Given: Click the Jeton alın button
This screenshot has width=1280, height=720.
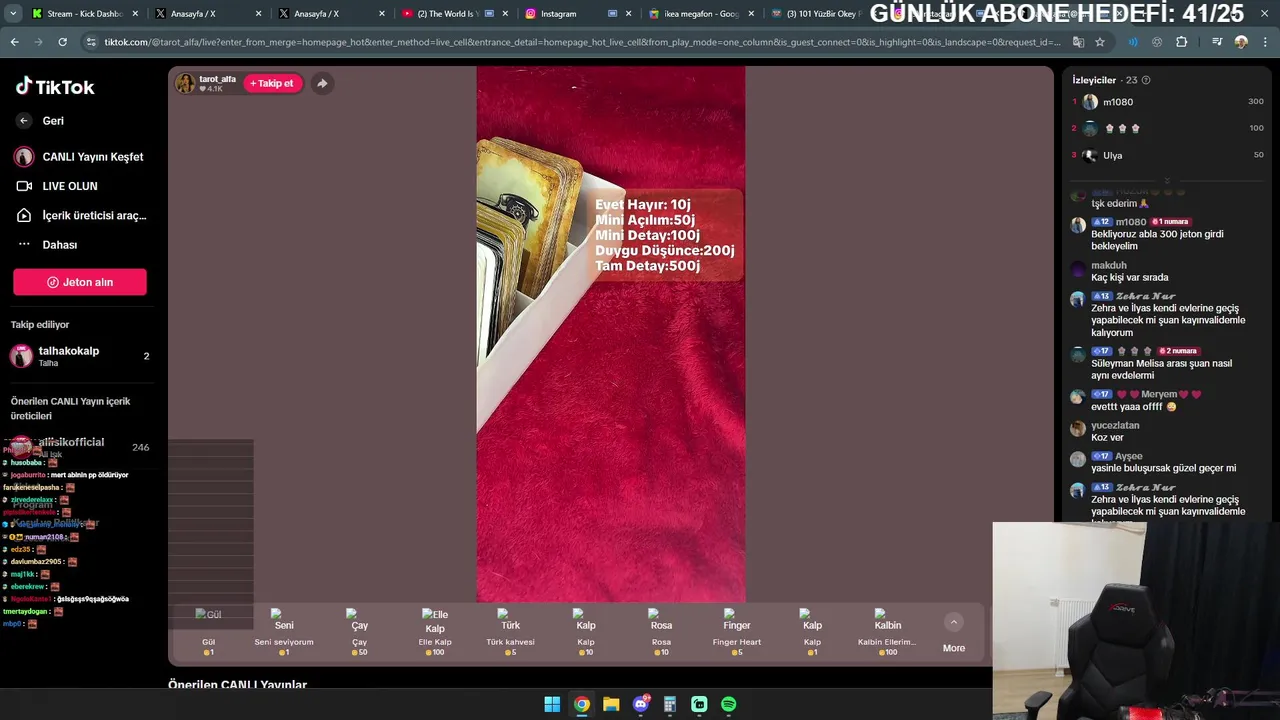Looking at the screenshot, I should tap(80, 282).
